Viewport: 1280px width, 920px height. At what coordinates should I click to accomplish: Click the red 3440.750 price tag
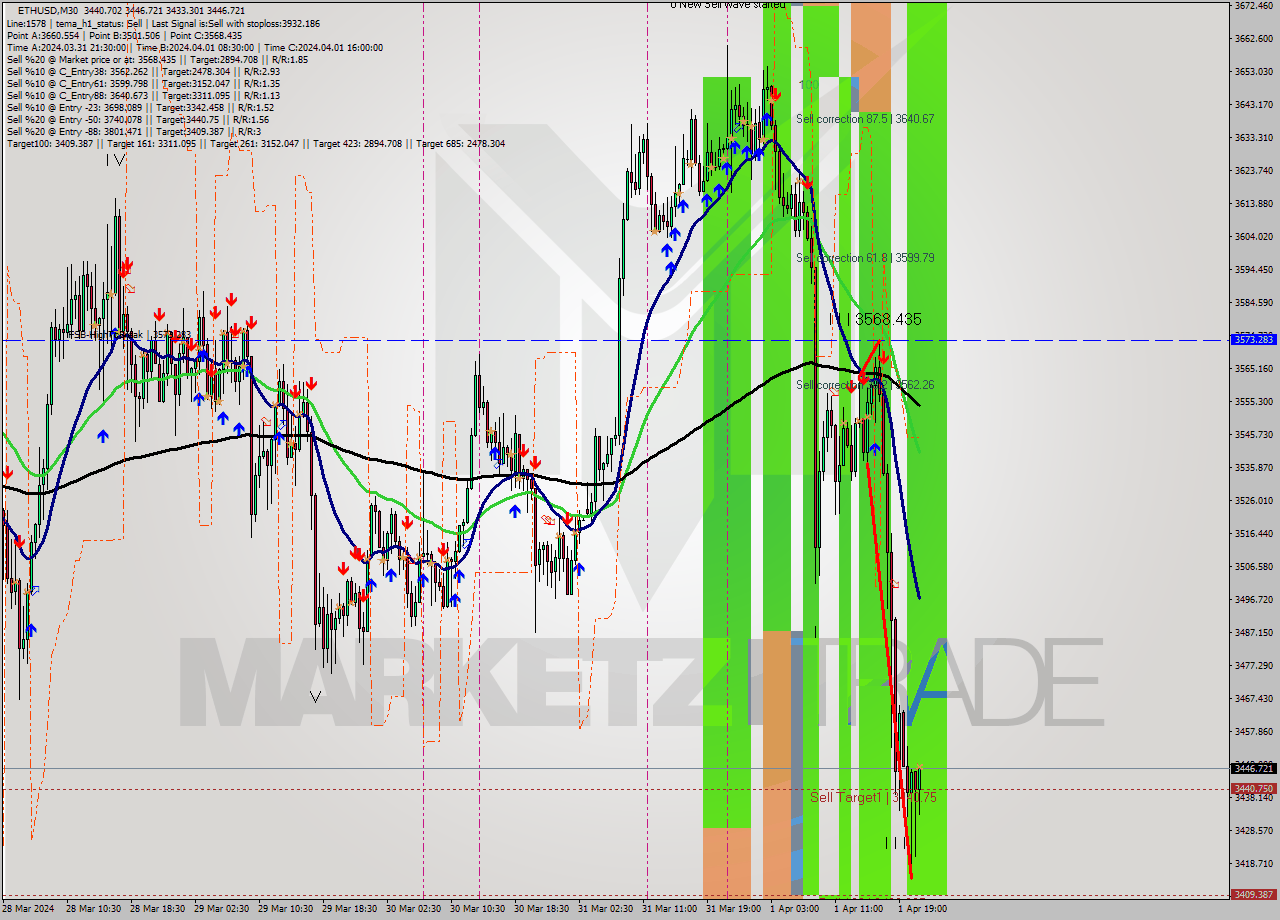[1253, 788]
